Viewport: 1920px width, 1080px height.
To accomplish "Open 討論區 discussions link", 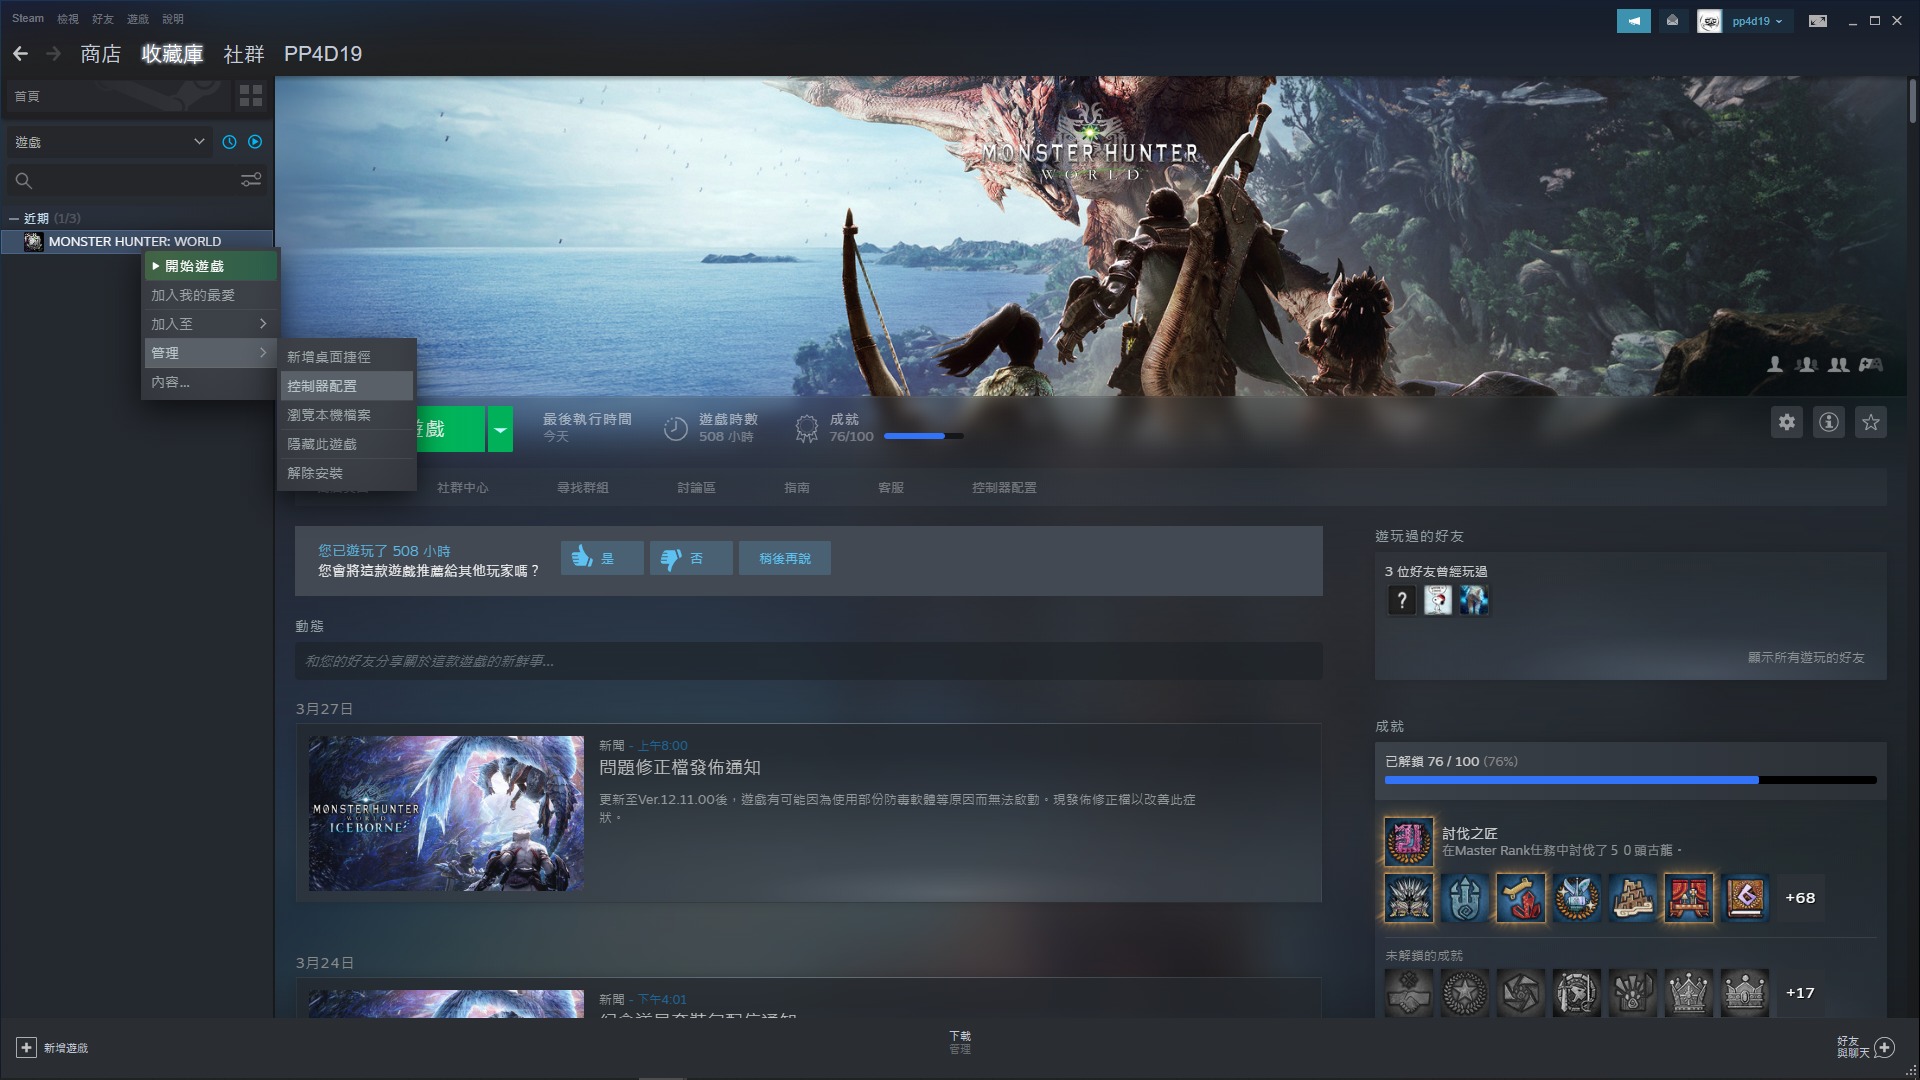I will [697, 488].
